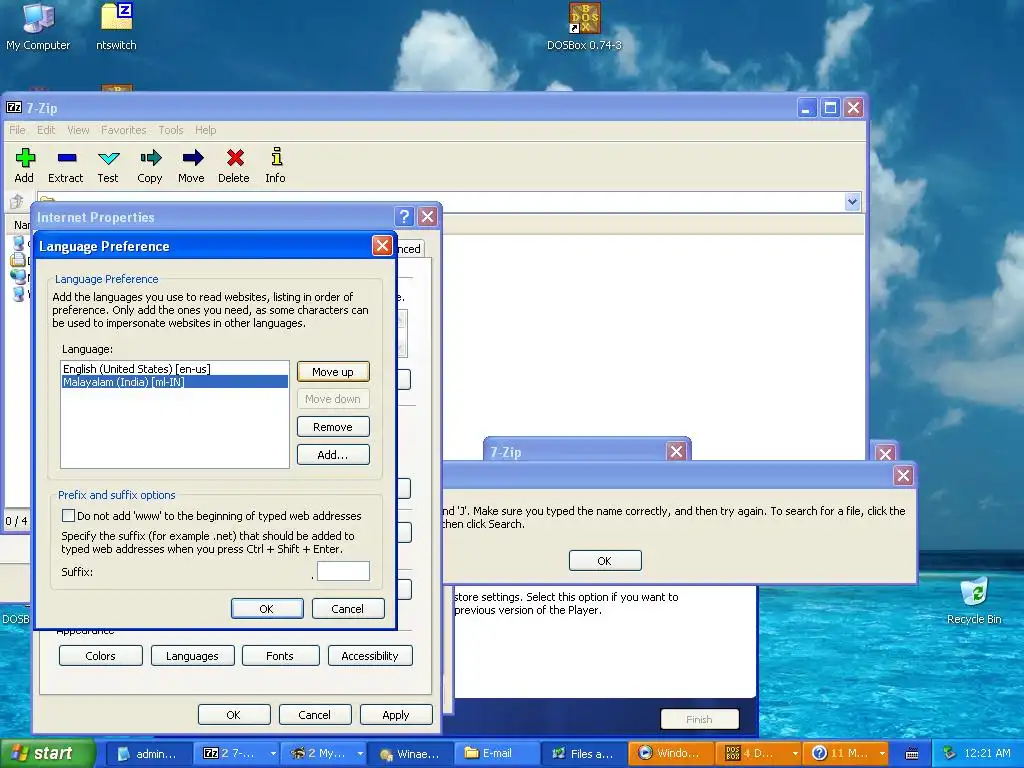Switch to the Winae taskbar item
This screenshot has height=768, width=1024.
tap(409, 754)
